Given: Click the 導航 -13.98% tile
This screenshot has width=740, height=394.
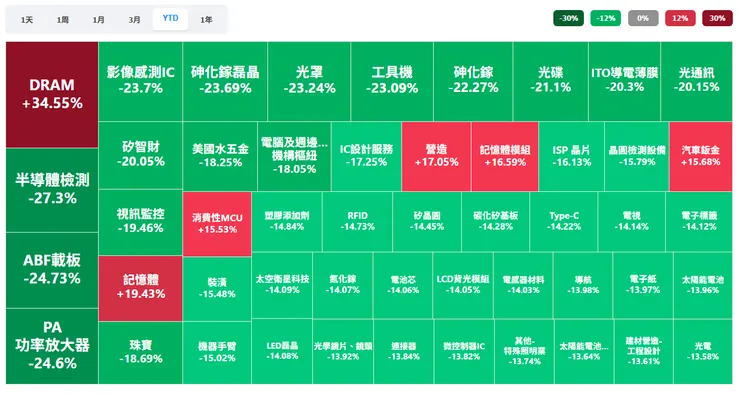Looking at the screenshot, I should pos(583,285).
